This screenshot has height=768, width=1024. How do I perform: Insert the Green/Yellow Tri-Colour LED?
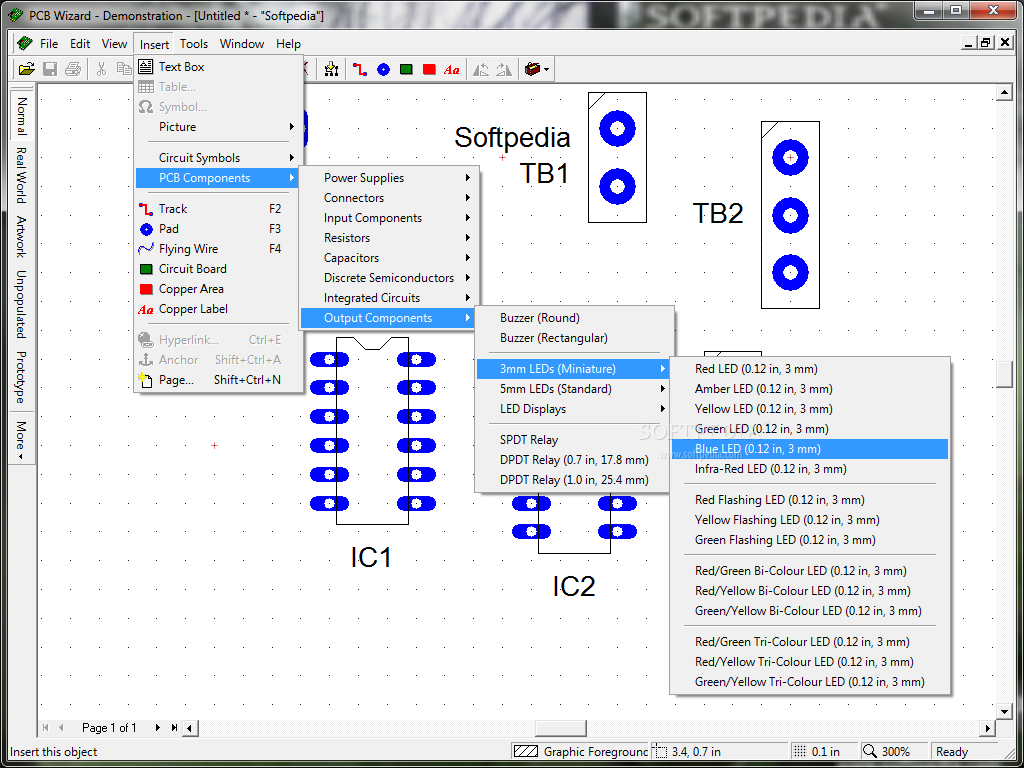(810, 682)
